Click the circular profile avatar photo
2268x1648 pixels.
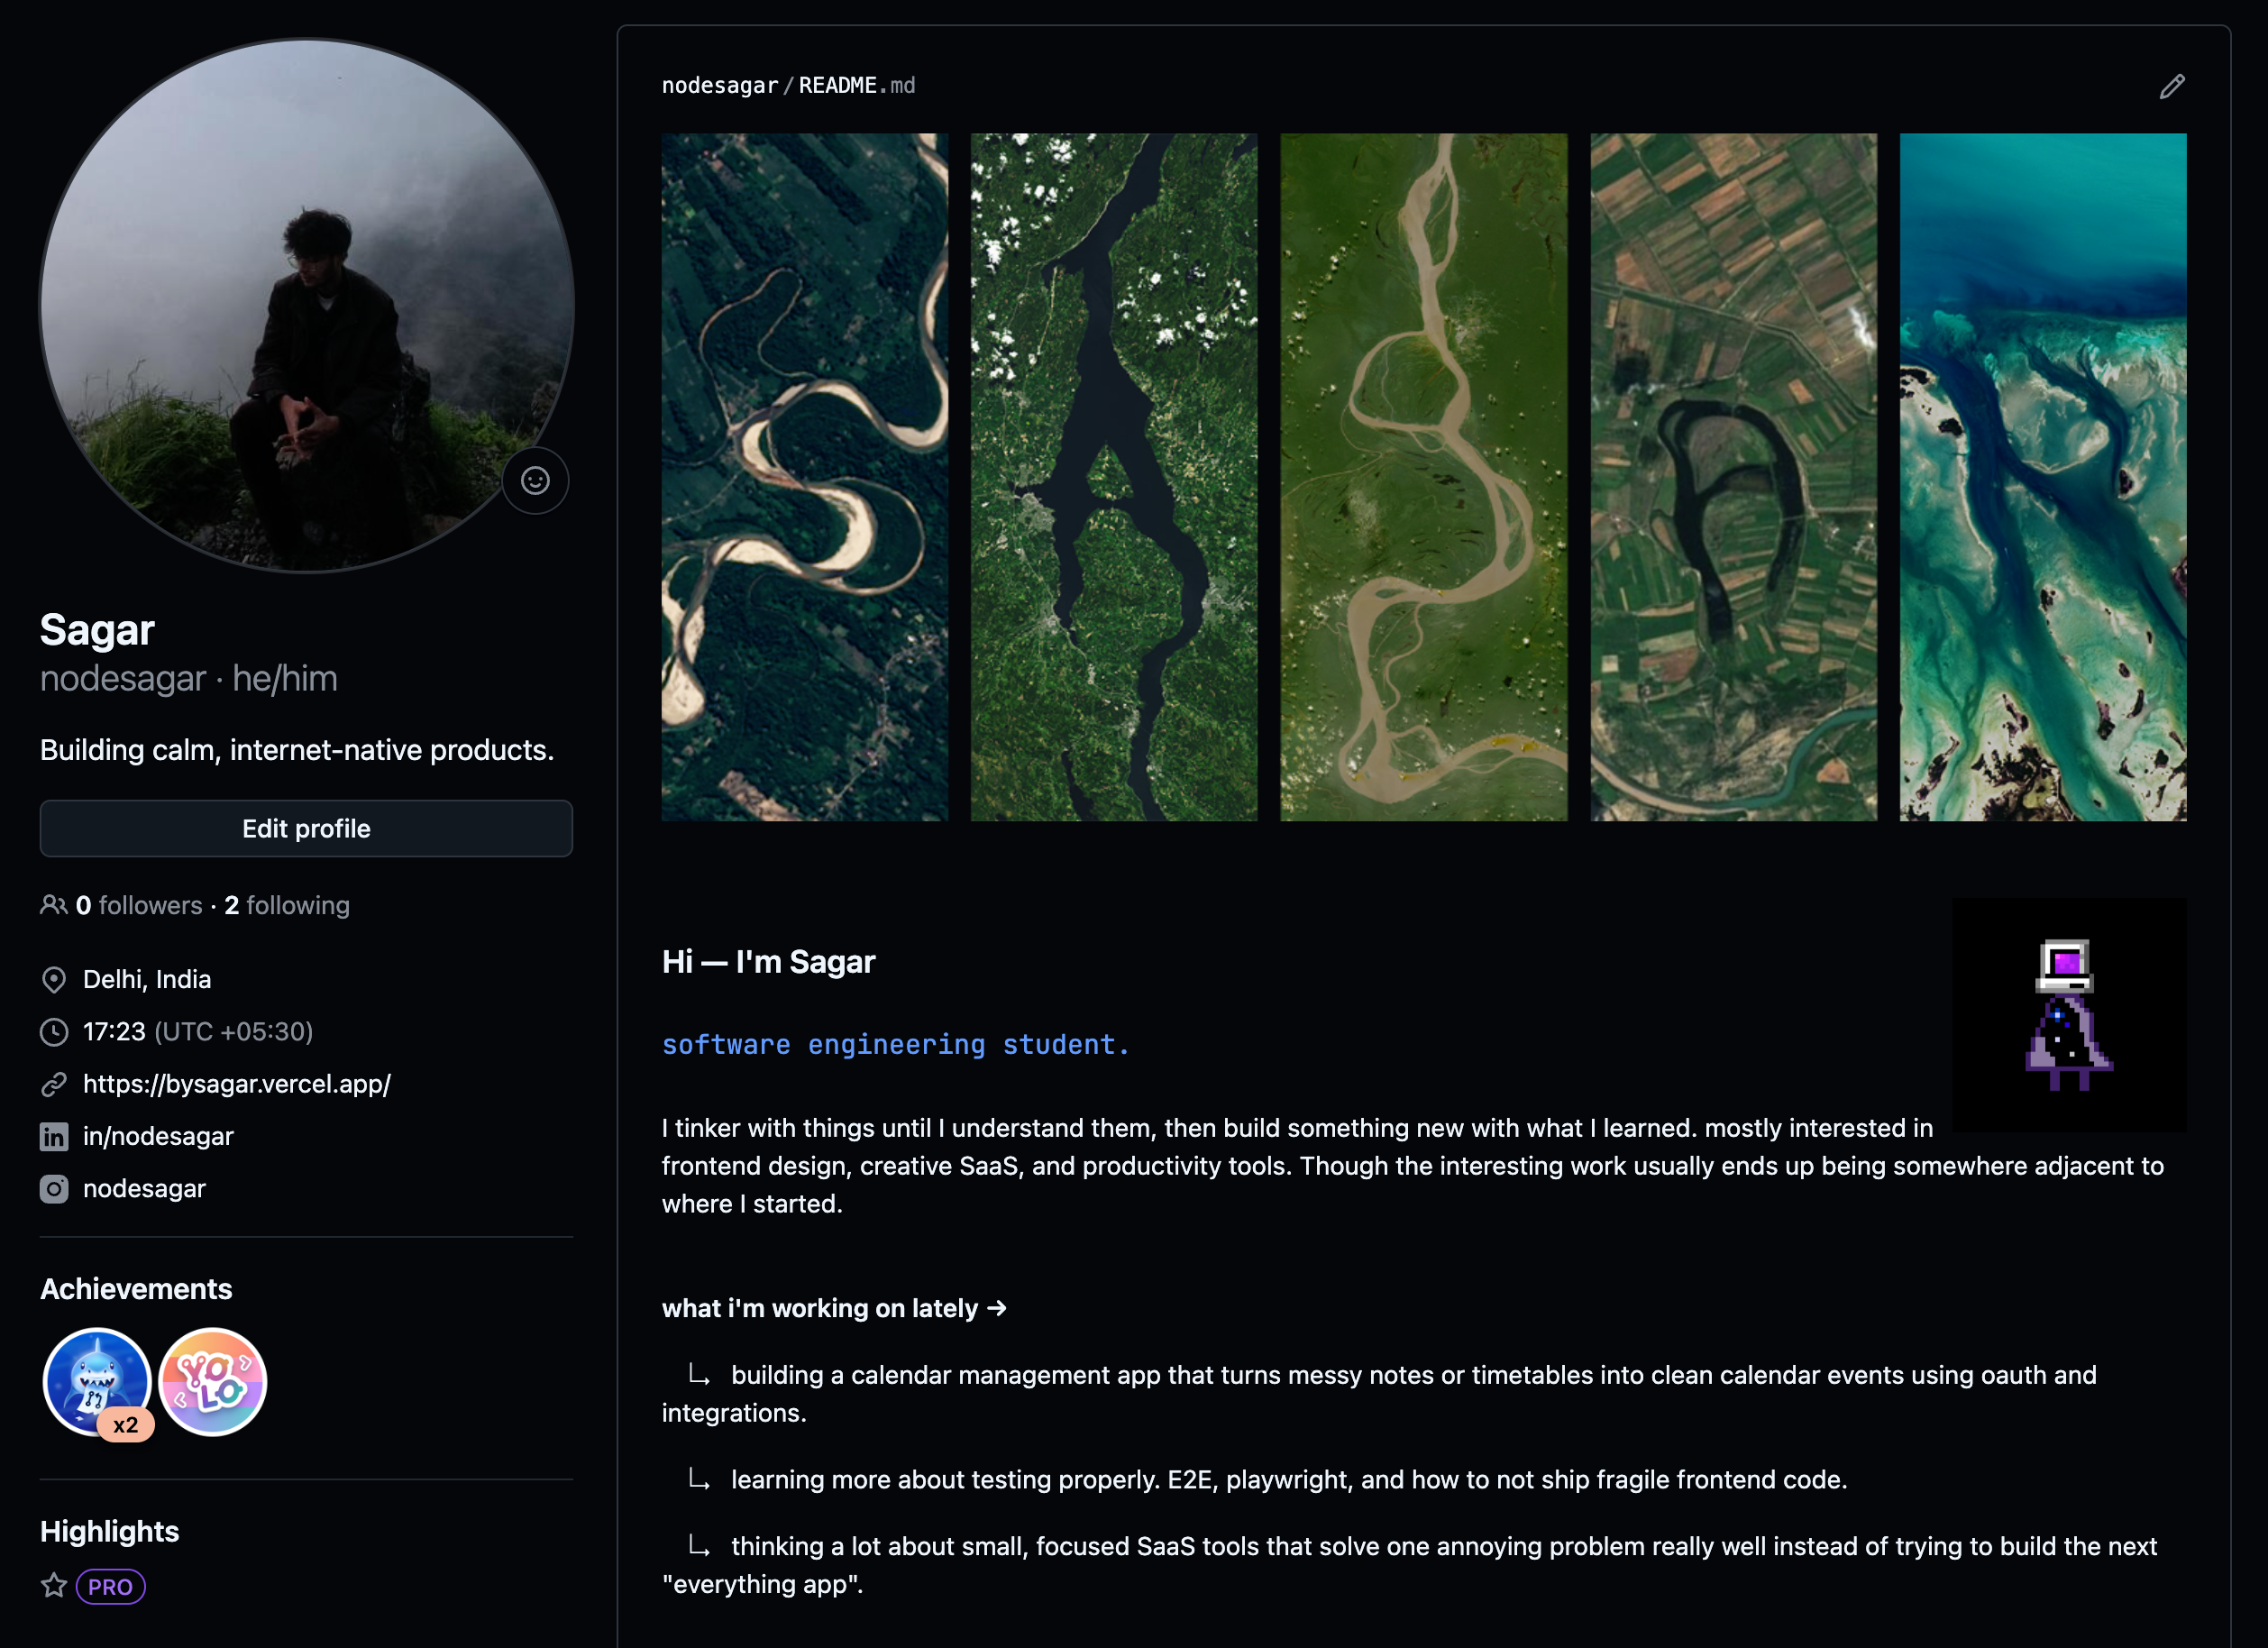(x=306, y=306)
